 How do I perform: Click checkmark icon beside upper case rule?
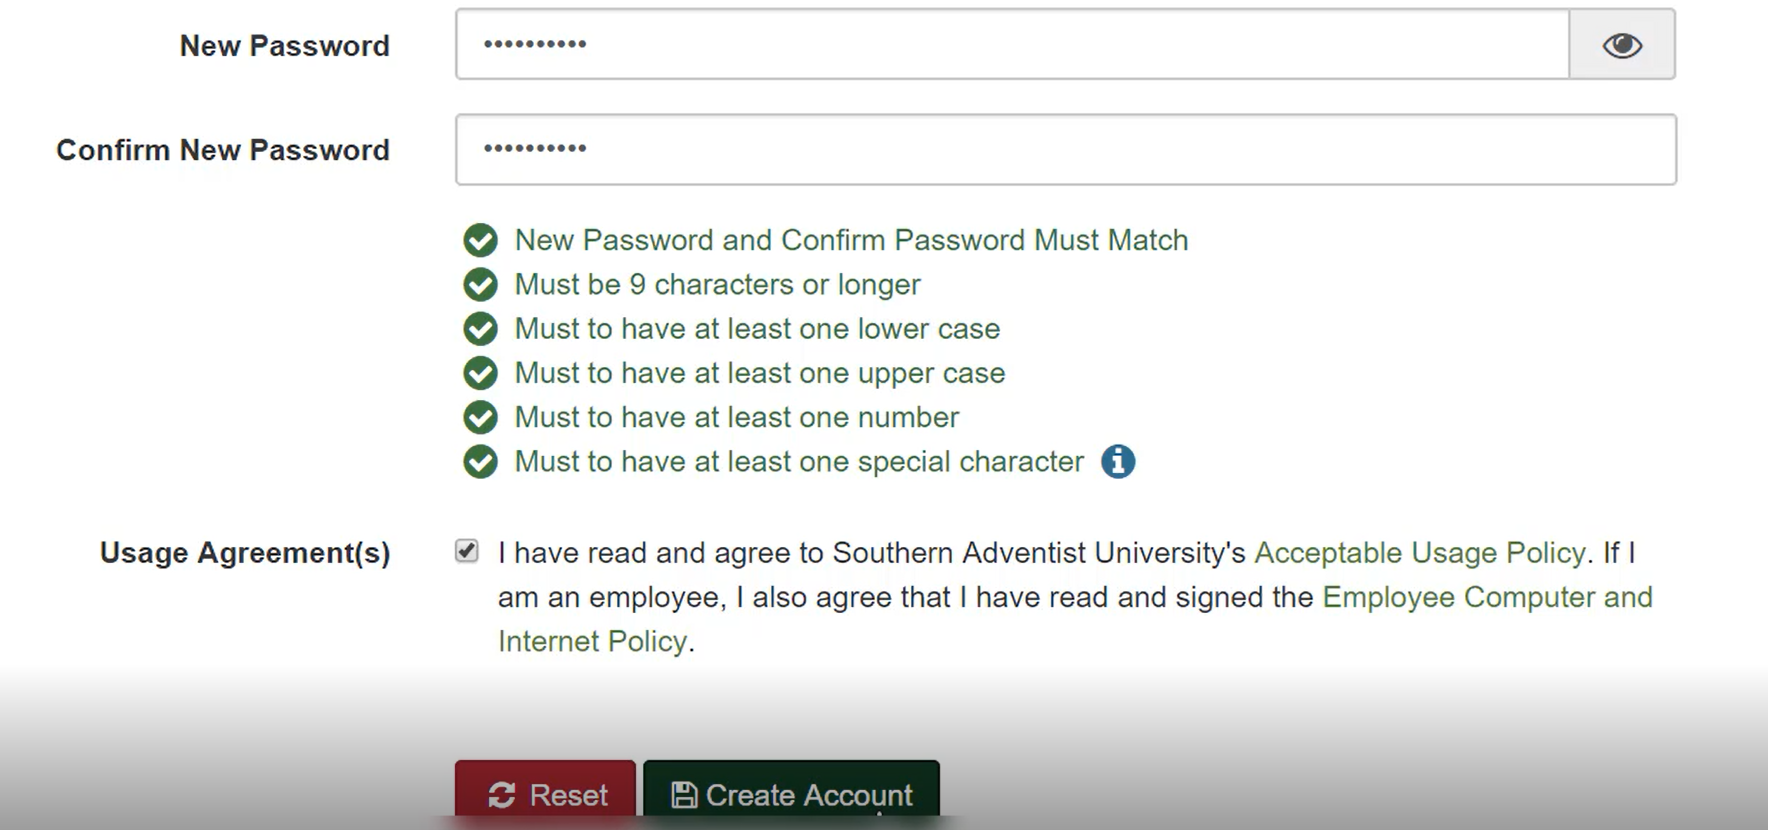tap(481, 373)
